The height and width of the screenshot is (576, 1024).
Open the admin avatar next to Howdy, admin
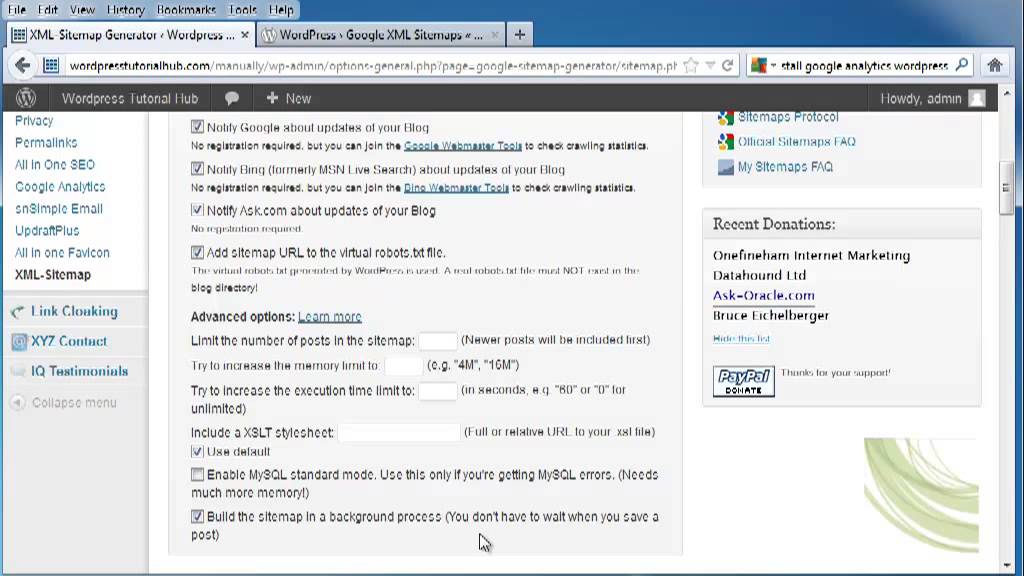[977, 98]
